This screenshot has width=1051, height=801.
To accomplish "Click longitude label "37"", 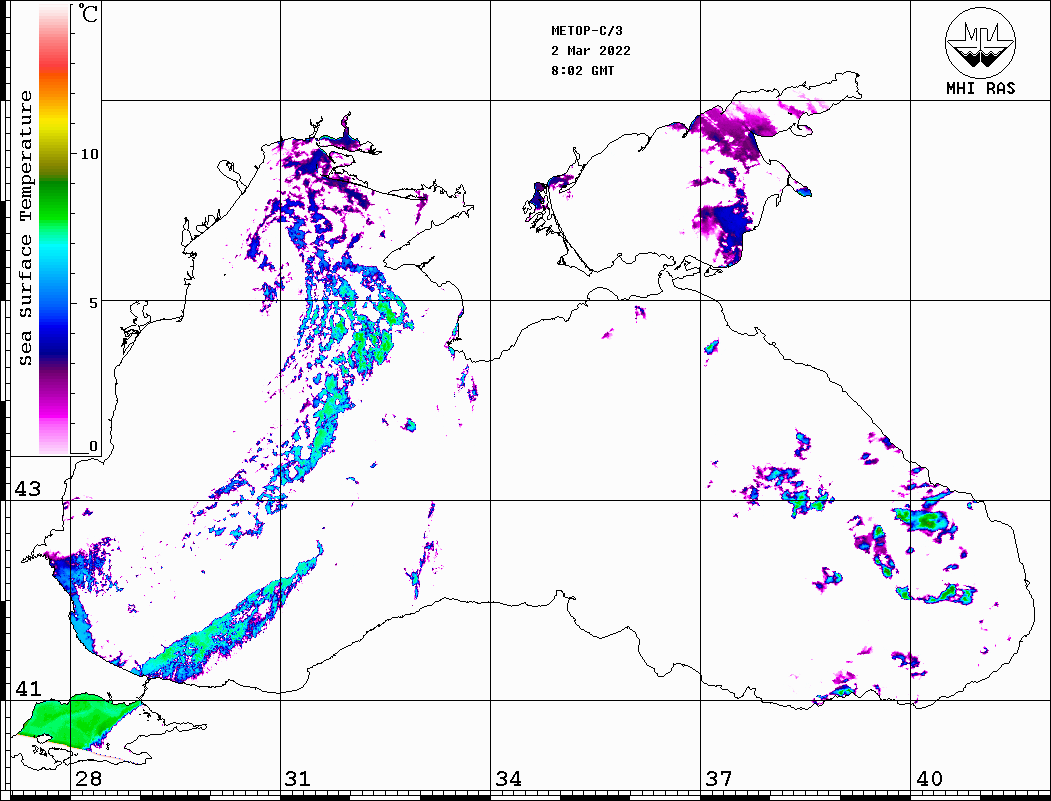I will click(x=719, y=778).
